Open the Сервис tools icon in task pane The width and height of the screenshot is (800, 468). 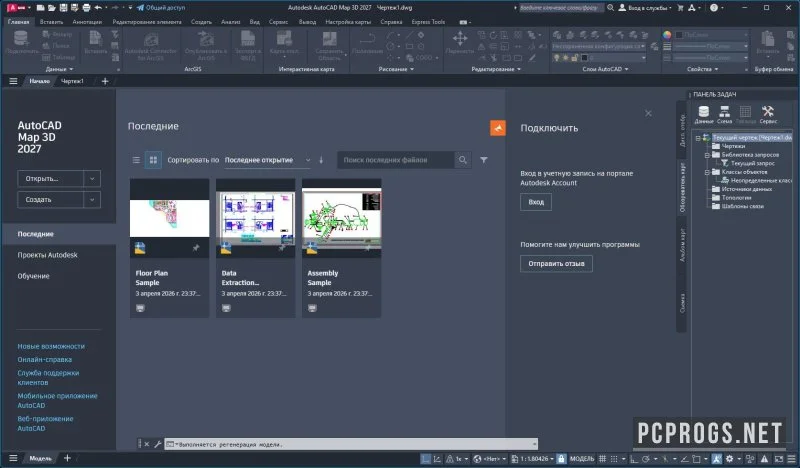point(768,114)
